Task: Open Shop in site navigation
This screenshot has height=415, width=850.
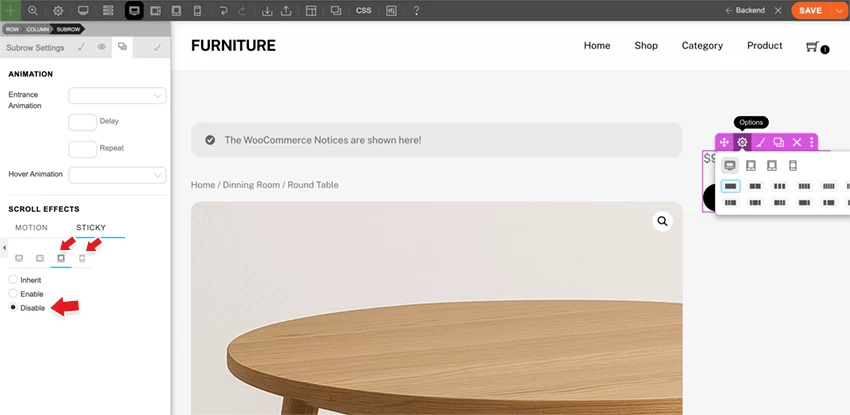Action: coord(646,46)
